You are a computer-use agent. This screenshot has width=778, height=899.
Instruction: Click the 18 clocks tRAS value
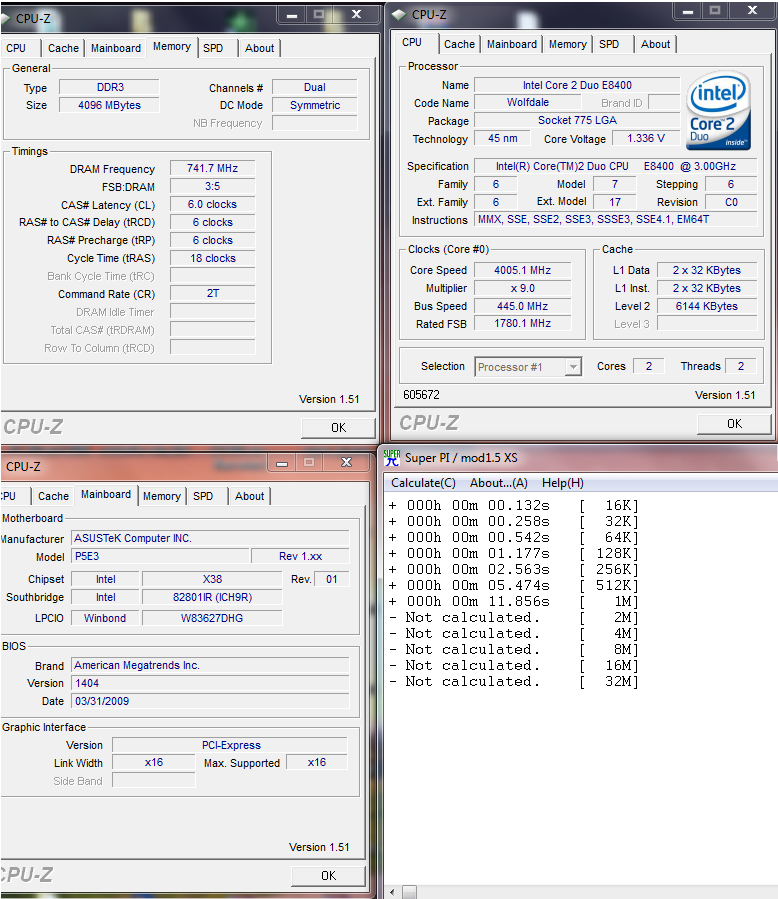point(212,259)
